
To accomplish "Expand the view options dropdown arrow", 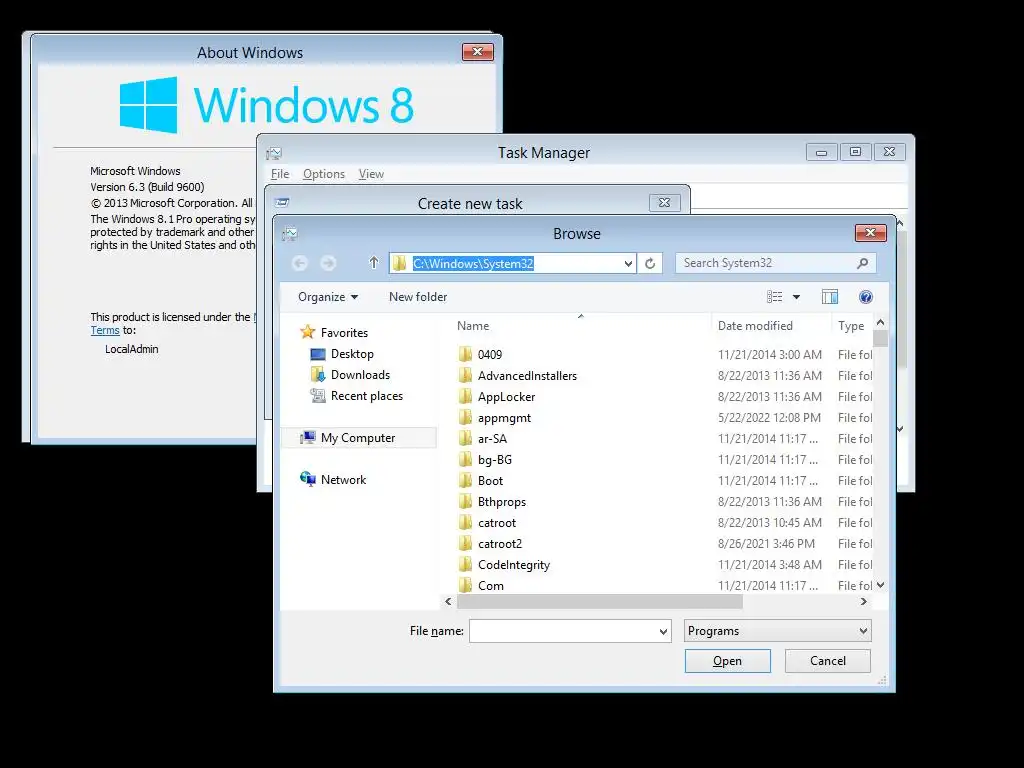I will tap(796, 297).
